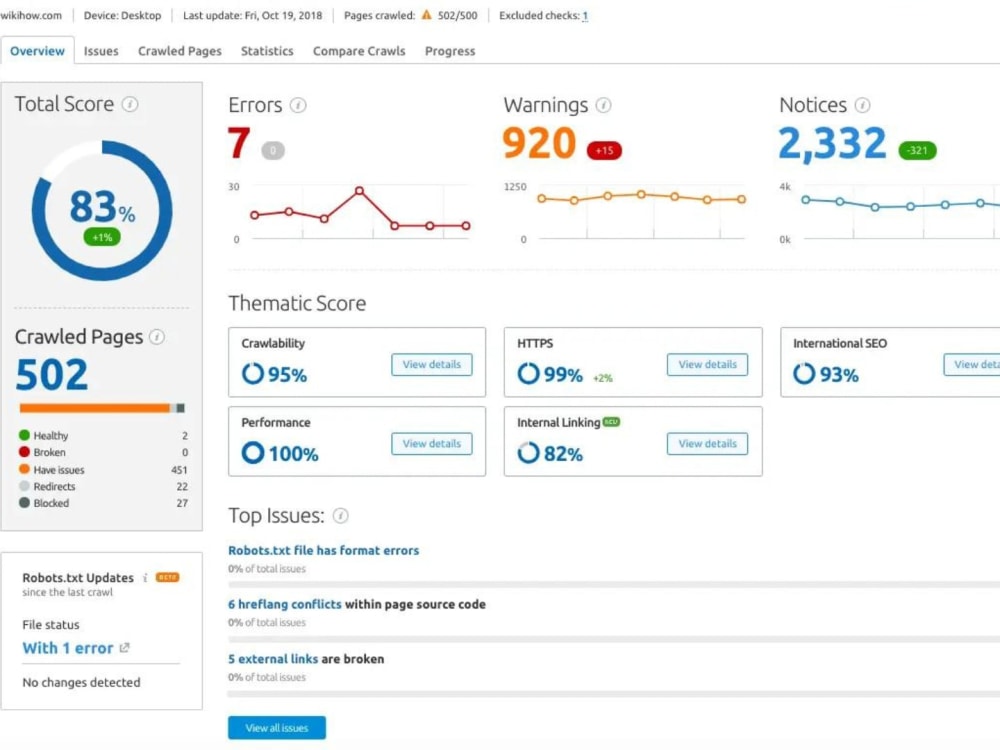Screen dimensions: 1000x750
Task: Open the Crawled Pages tab
Action: 180,51
